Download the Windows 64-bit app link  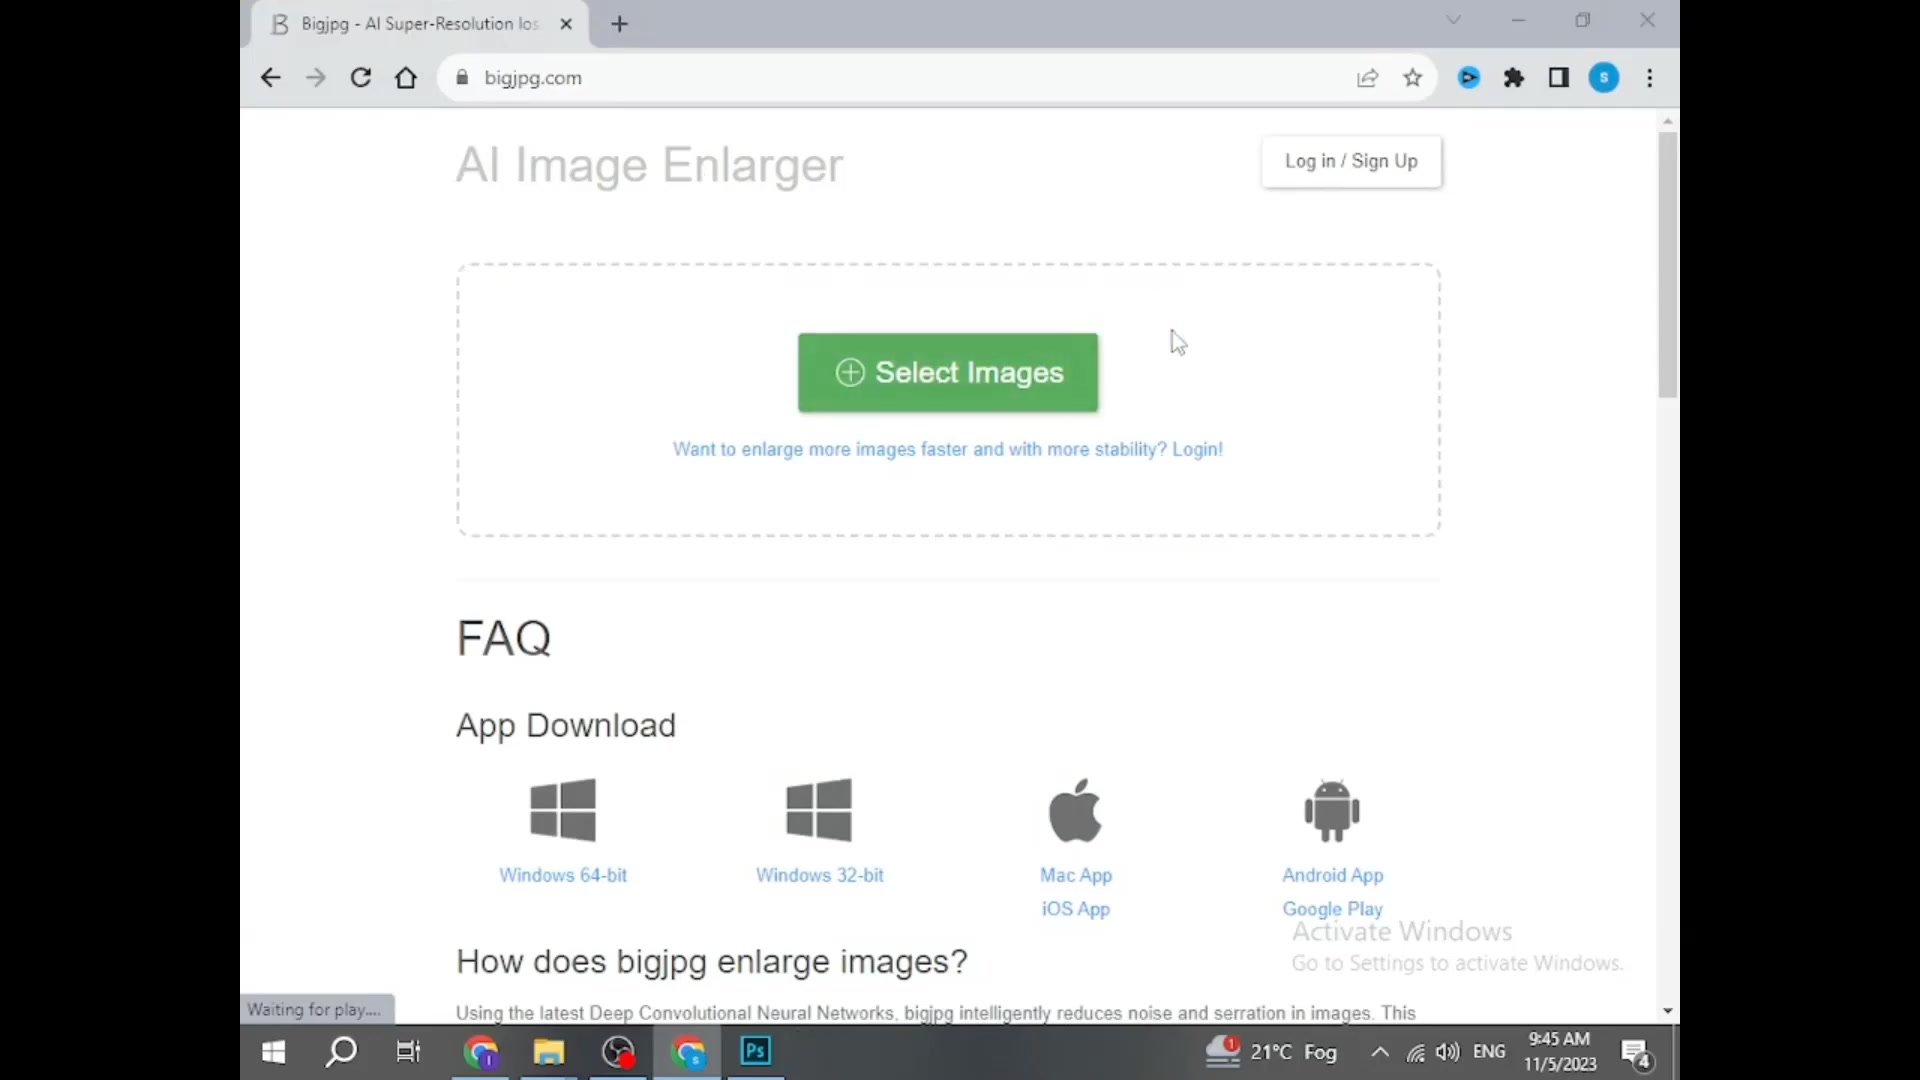[563, 875]
